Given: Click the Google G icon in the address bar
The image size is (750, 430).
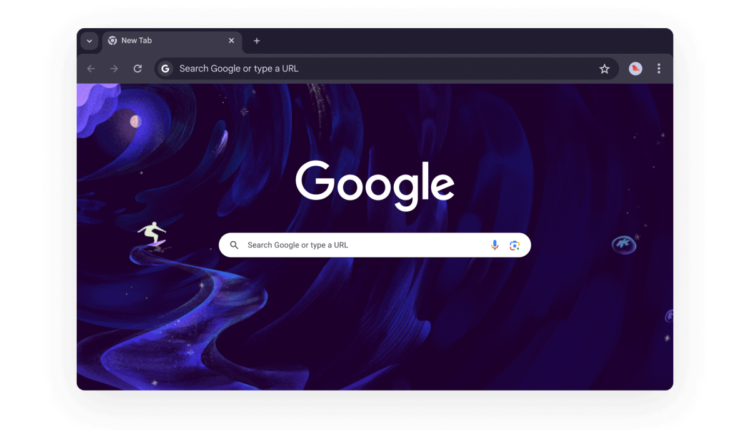Looking at the screenshot, I should coord(166,69).
